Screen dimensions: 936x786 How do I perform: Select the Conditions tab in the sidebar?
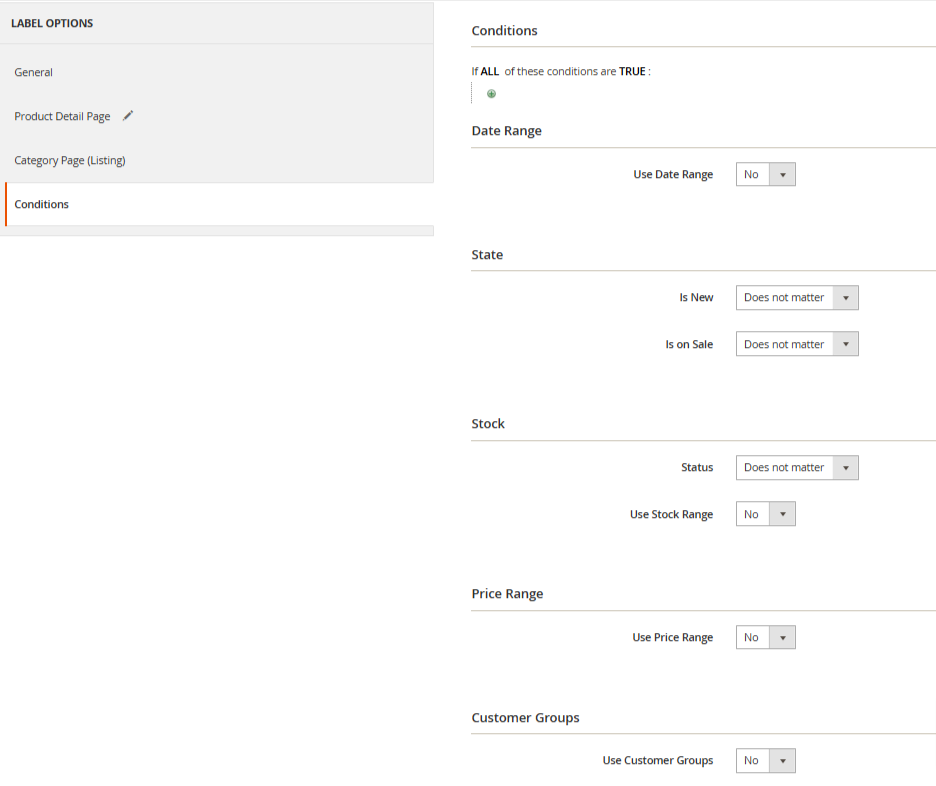42,204
